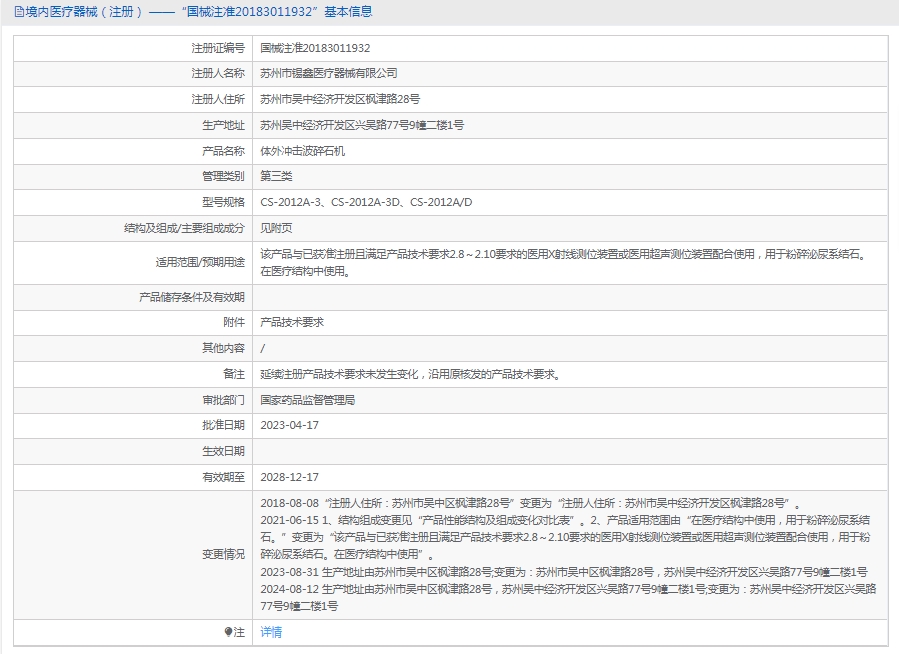Open the 详情 link in the 注 row
This screenshot has width=899, height=654.
click(271, 632)
